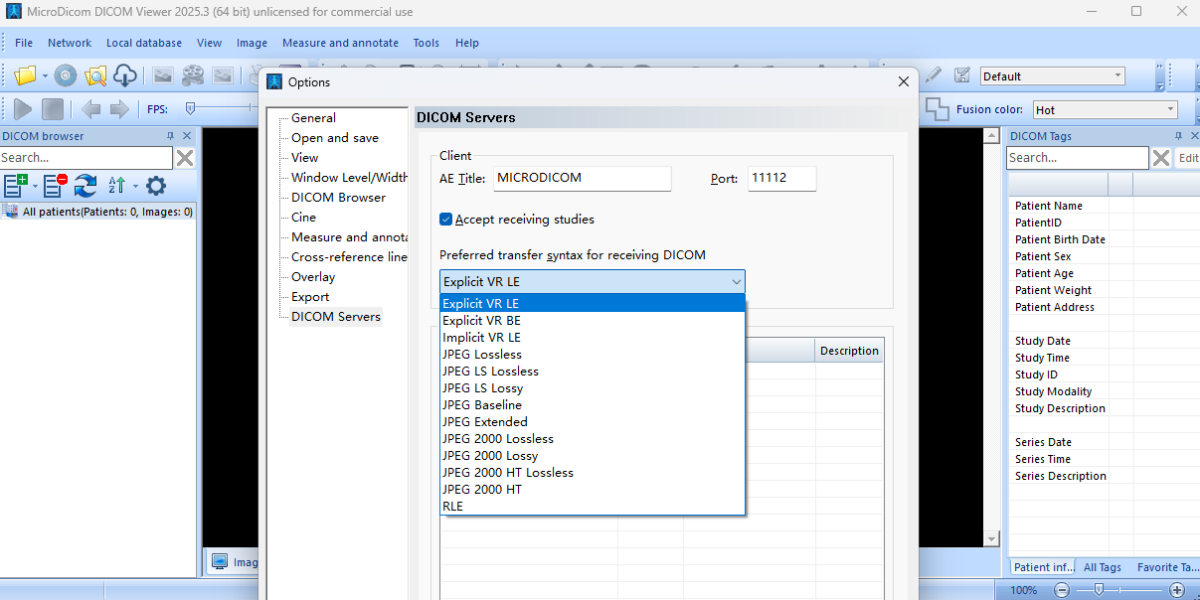Click the cloud download icon

(x=125, y=76)
